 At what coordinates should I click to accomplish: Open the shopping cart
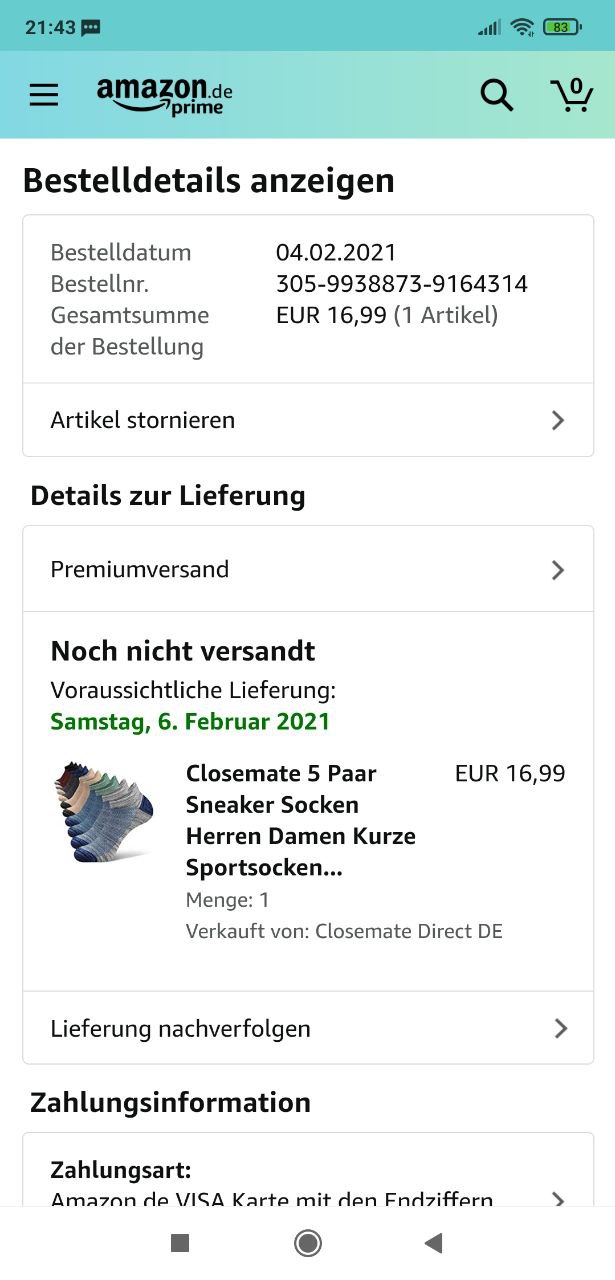(x=572, y=94)
